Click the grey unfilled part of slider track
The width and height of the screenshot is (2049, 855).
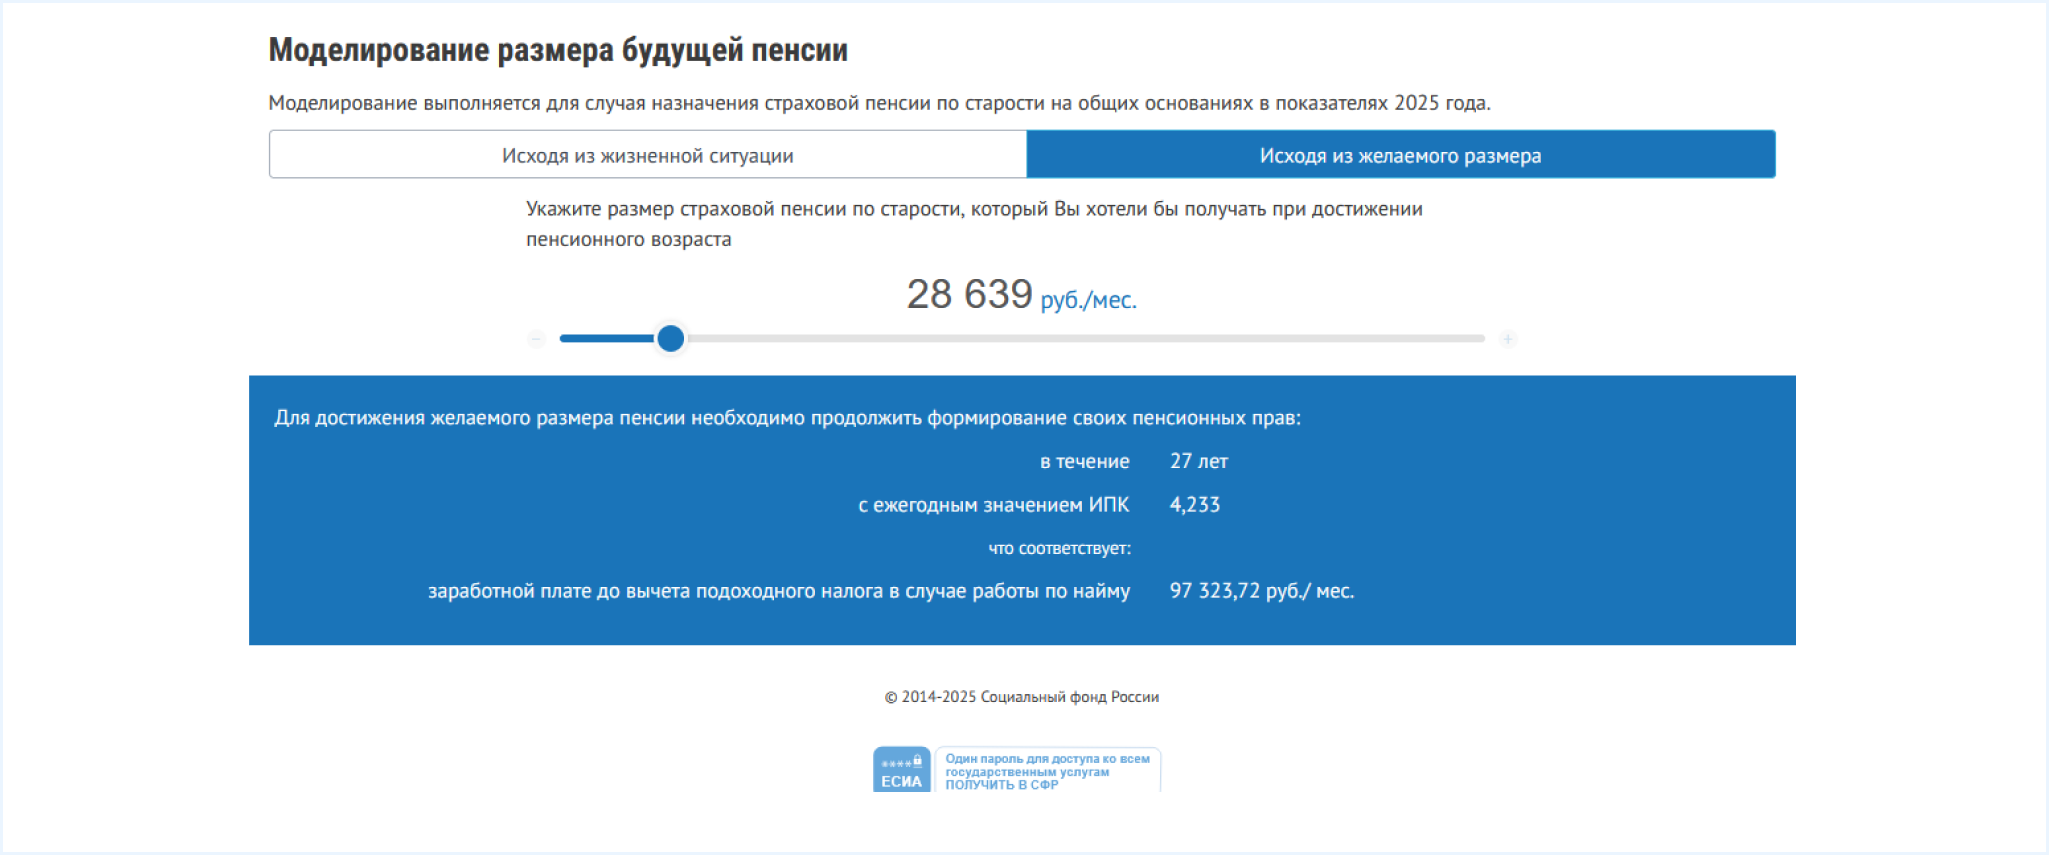pyautogui.click(x=1080, y=339)
